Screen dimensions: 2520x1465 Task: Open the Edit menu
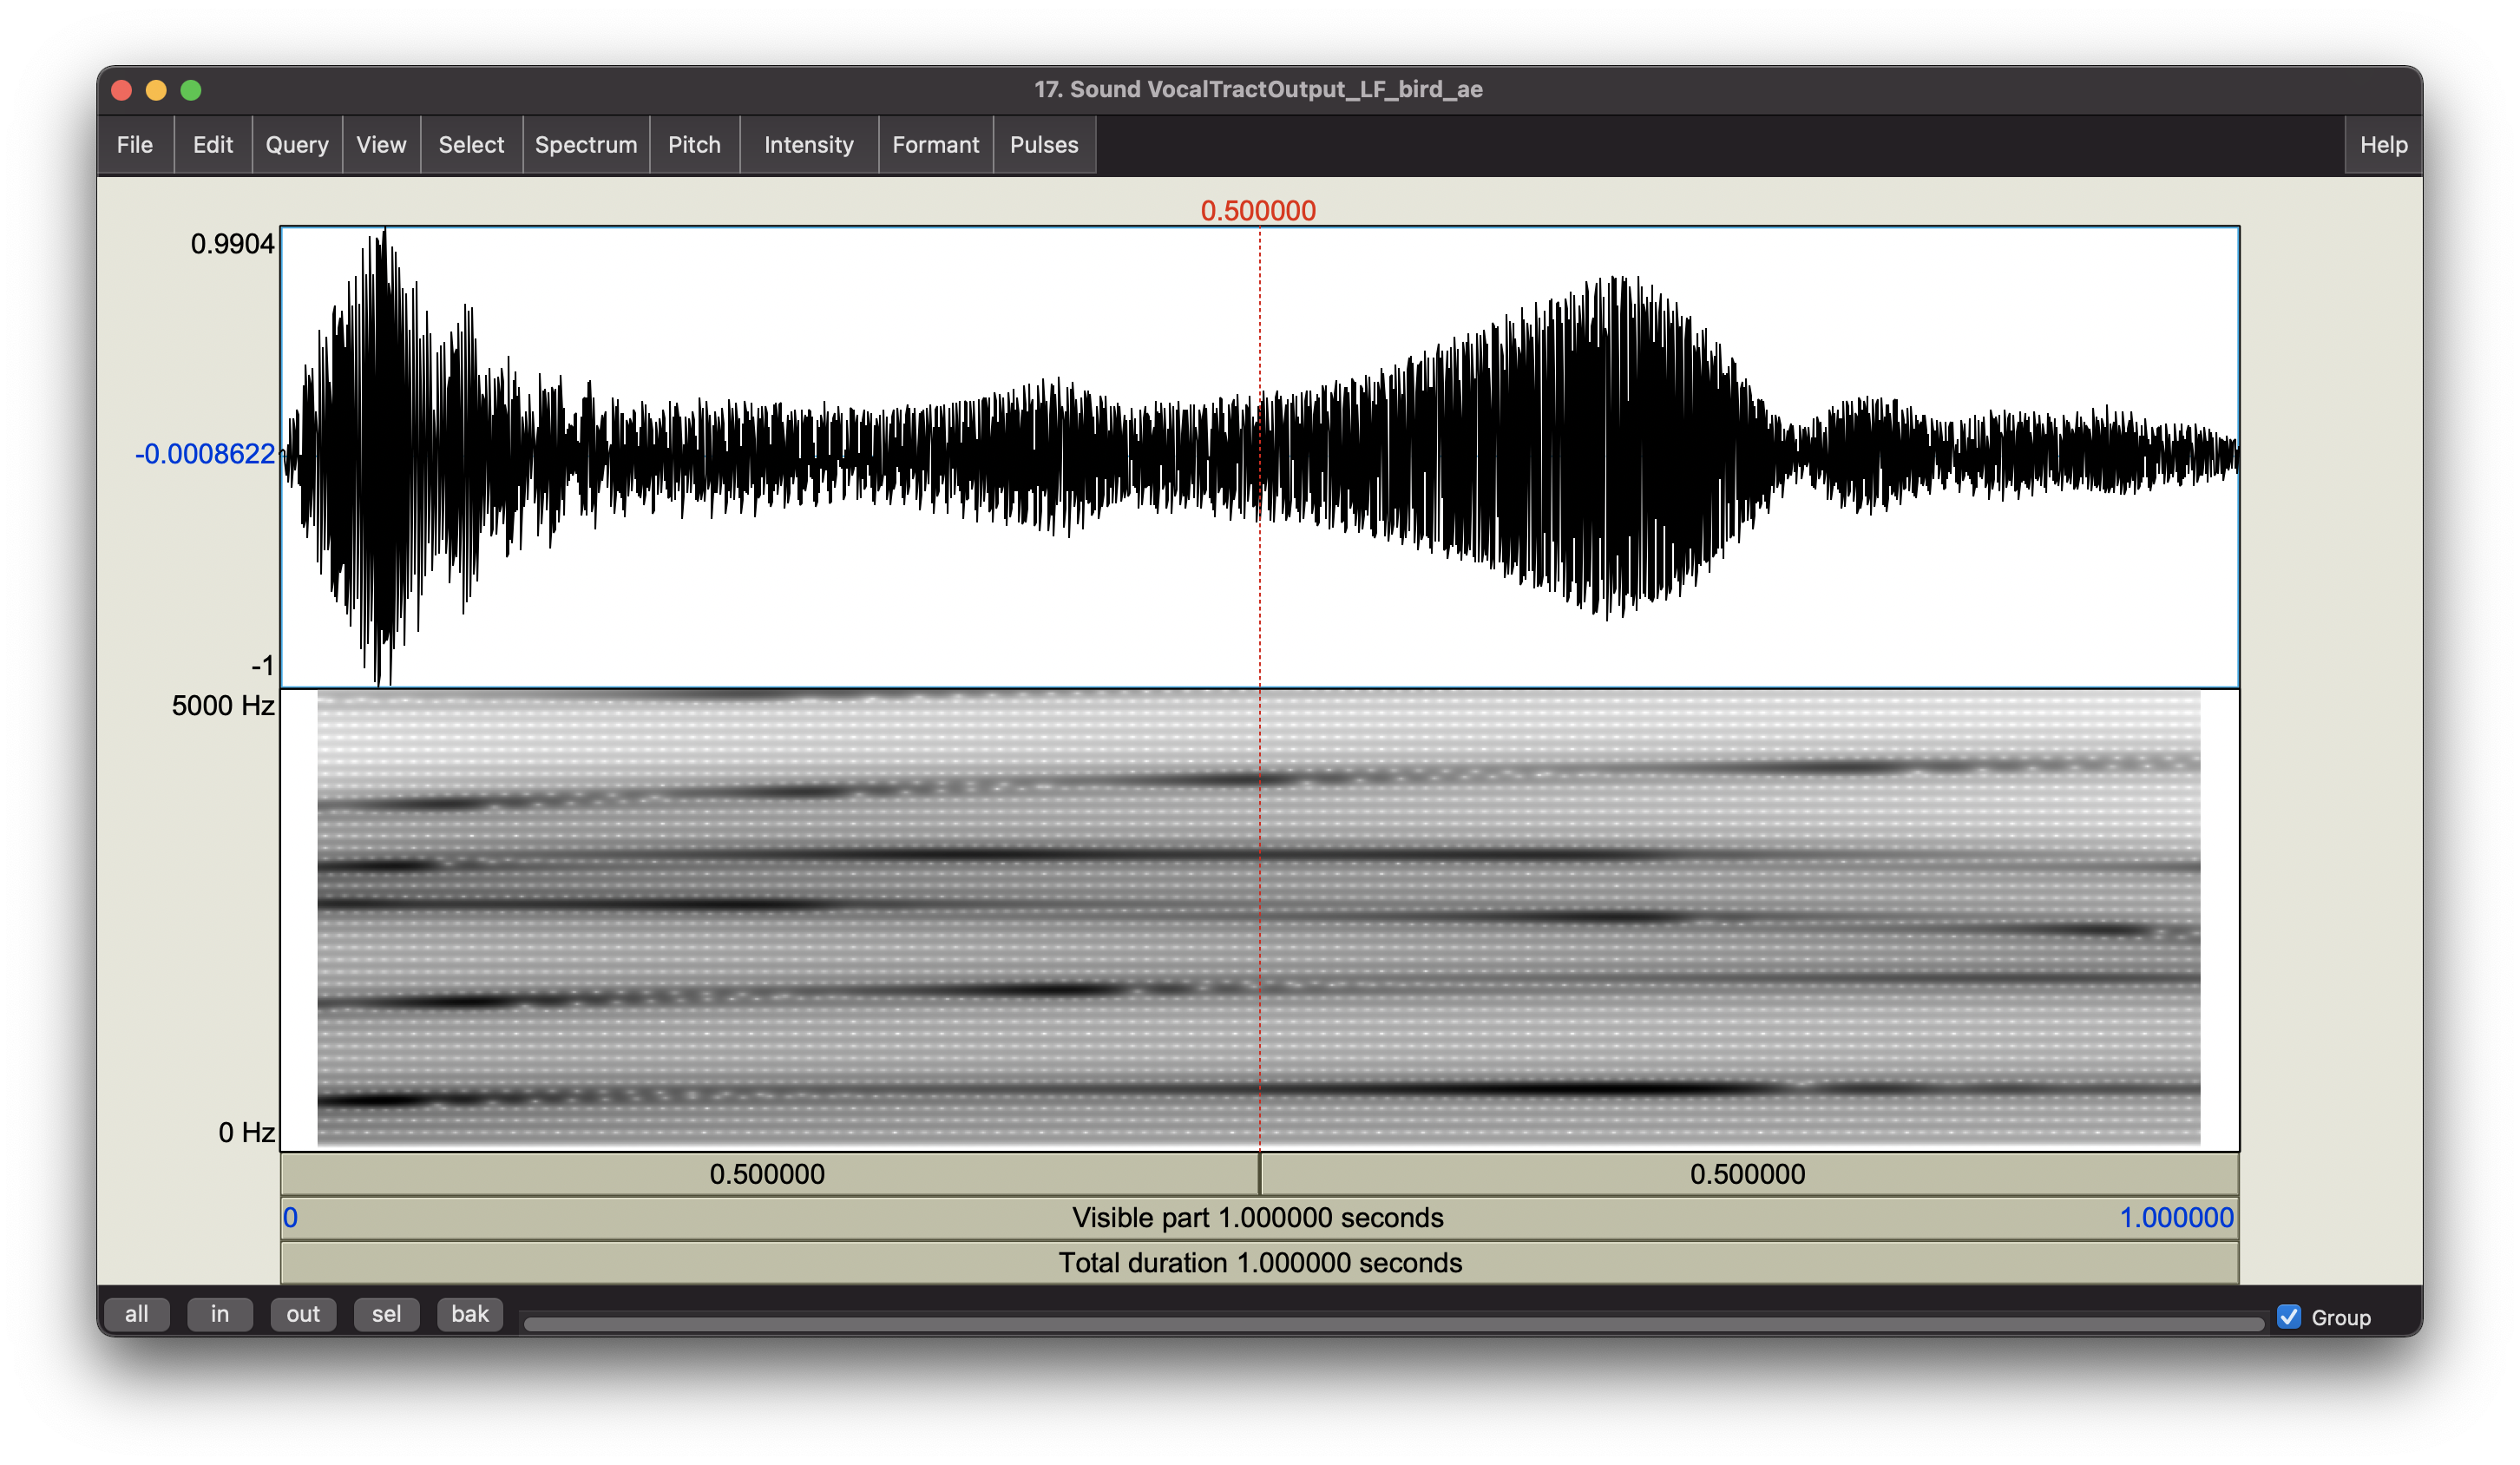click(212, 145)
